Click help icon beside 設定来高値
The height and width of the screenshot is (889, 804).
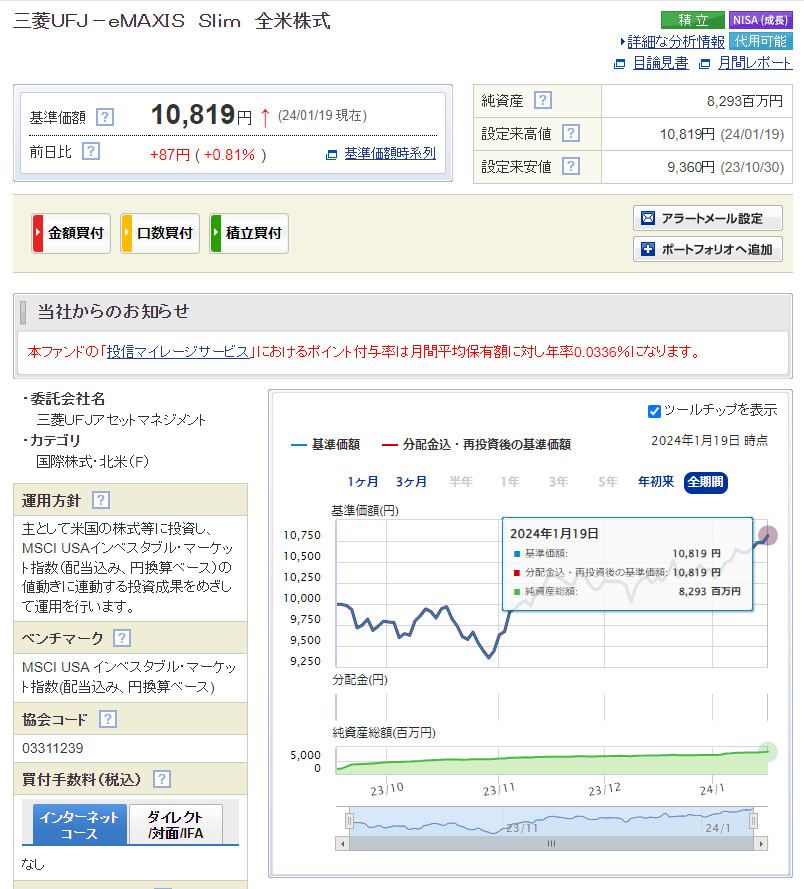[570, 133]
